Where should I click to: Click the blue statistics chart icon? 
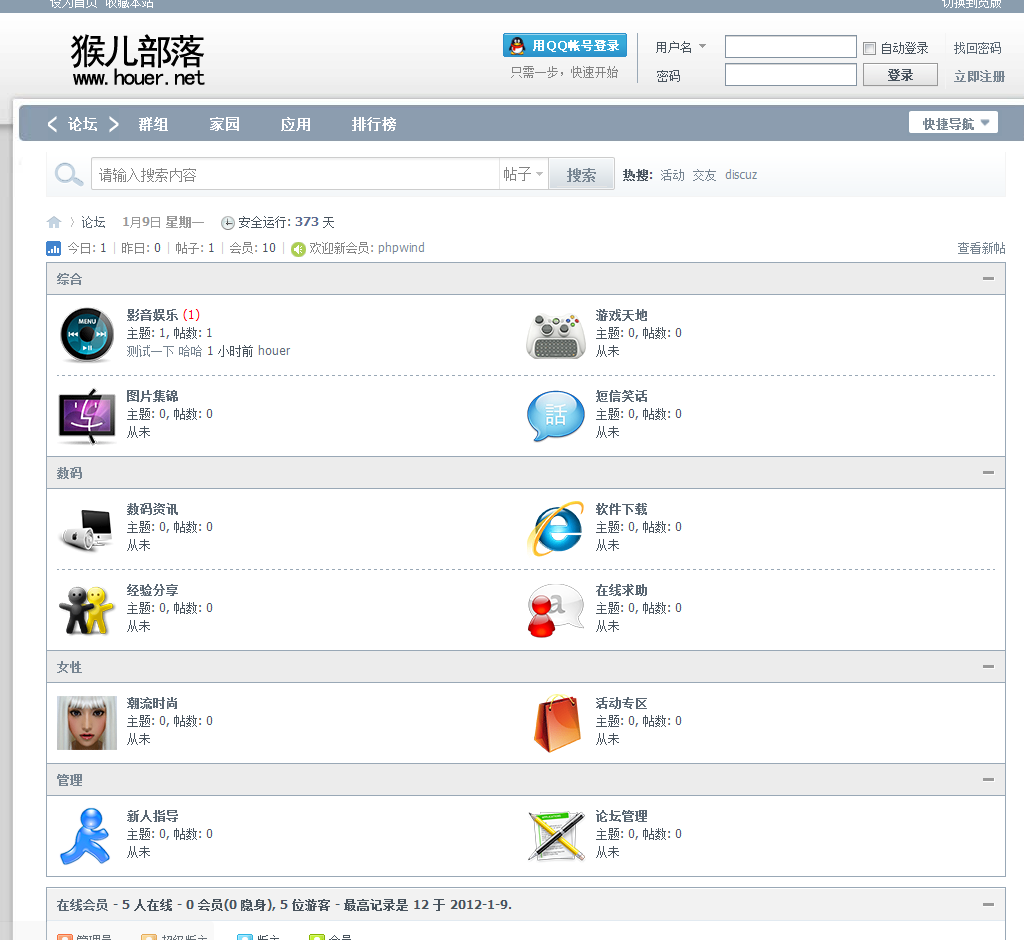click(54, 248)
